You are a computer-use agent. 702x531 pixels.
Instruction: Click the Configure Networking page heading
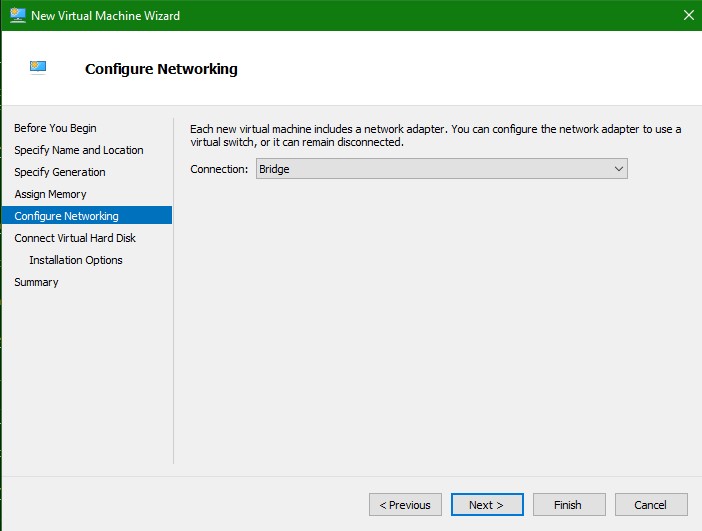pos(161,69)
